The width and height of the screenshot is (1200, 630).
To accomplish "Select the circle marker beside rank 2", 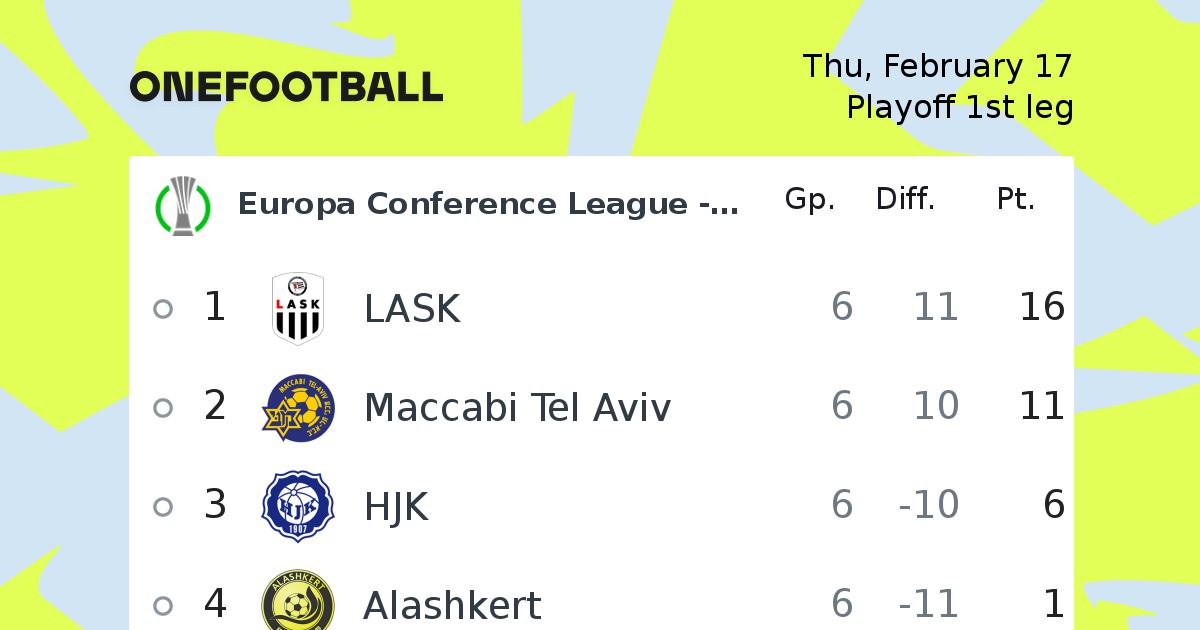I will coord(163,408).
